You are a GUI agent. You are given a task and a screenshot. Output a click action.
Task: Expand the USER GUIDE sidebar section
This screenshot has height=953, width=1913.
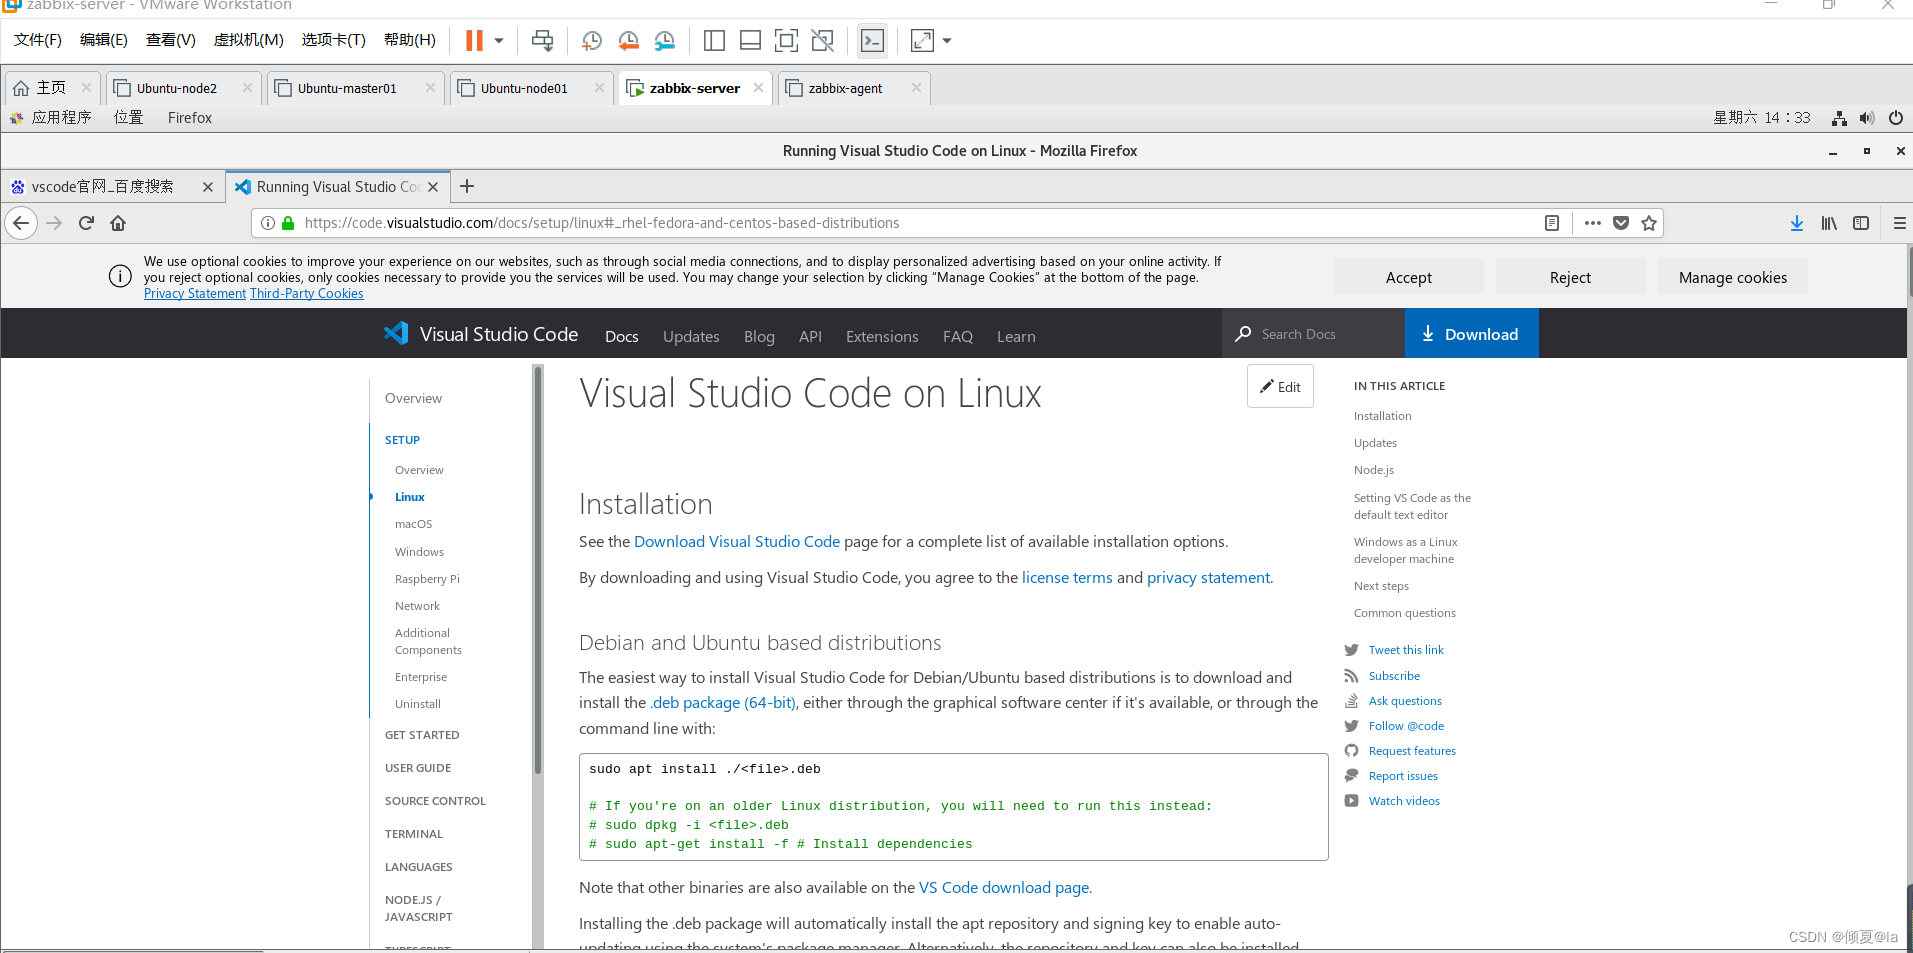pos(418,768)
